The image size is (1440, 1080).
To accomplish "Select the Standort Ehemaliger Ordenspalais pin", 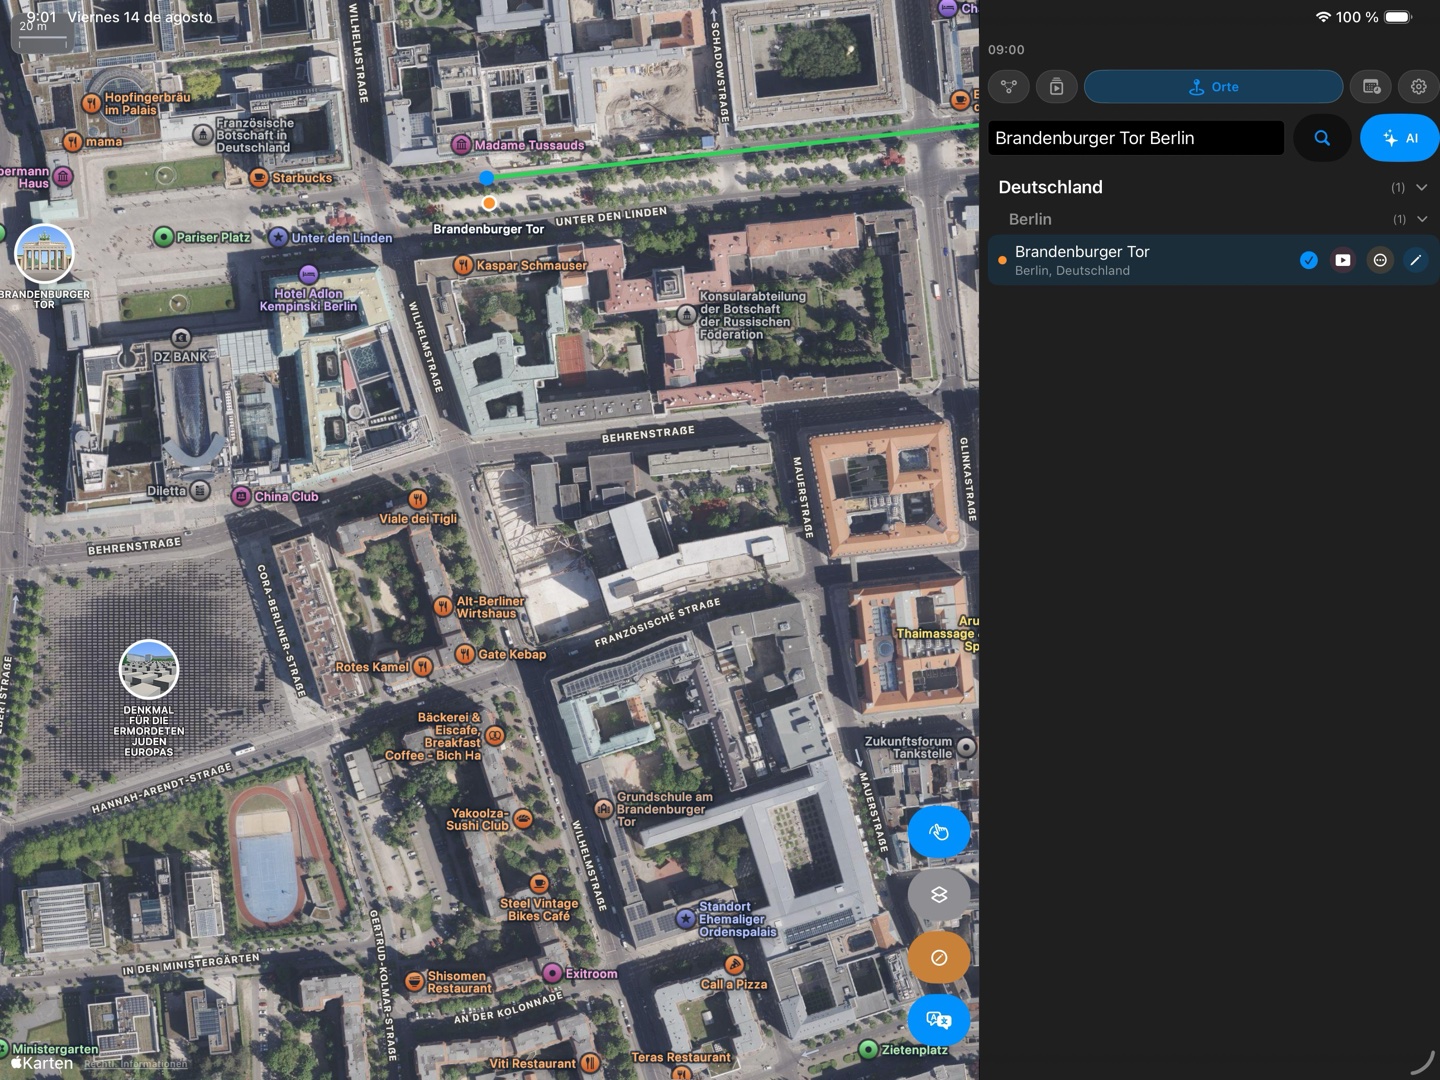I will click(x=685, y=918).
